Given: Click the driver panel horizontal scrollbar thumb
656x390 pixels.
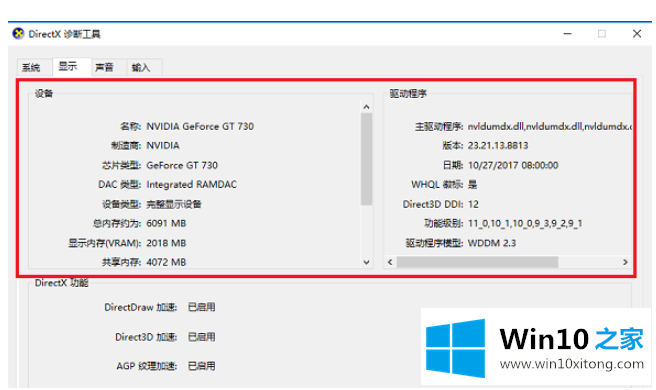Looking at the screenshot, I should coord(477,262).
